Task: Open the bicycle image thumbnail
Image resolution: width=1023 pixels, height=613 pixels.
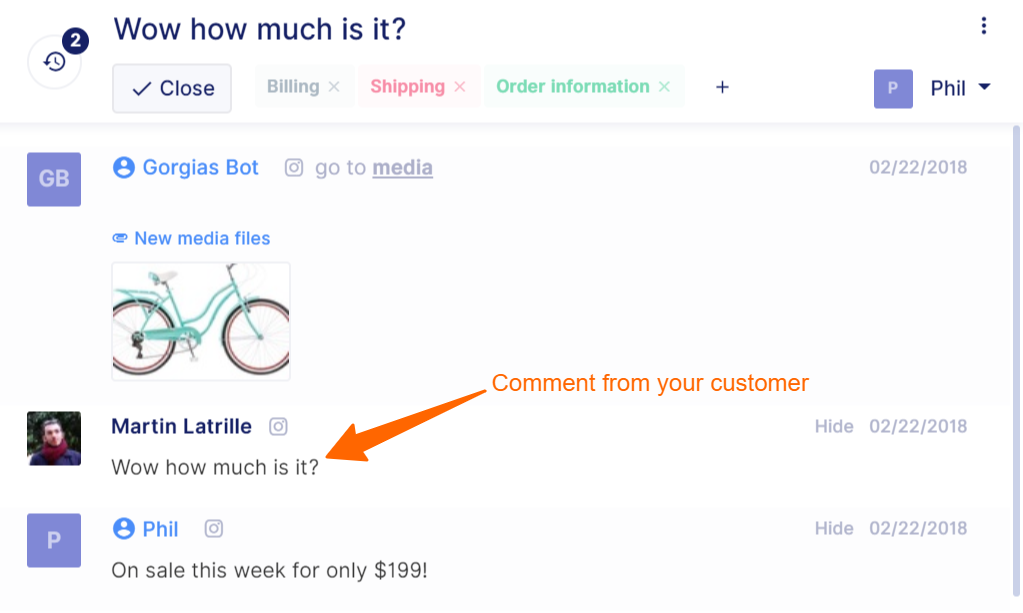Action: pos(201,321)
